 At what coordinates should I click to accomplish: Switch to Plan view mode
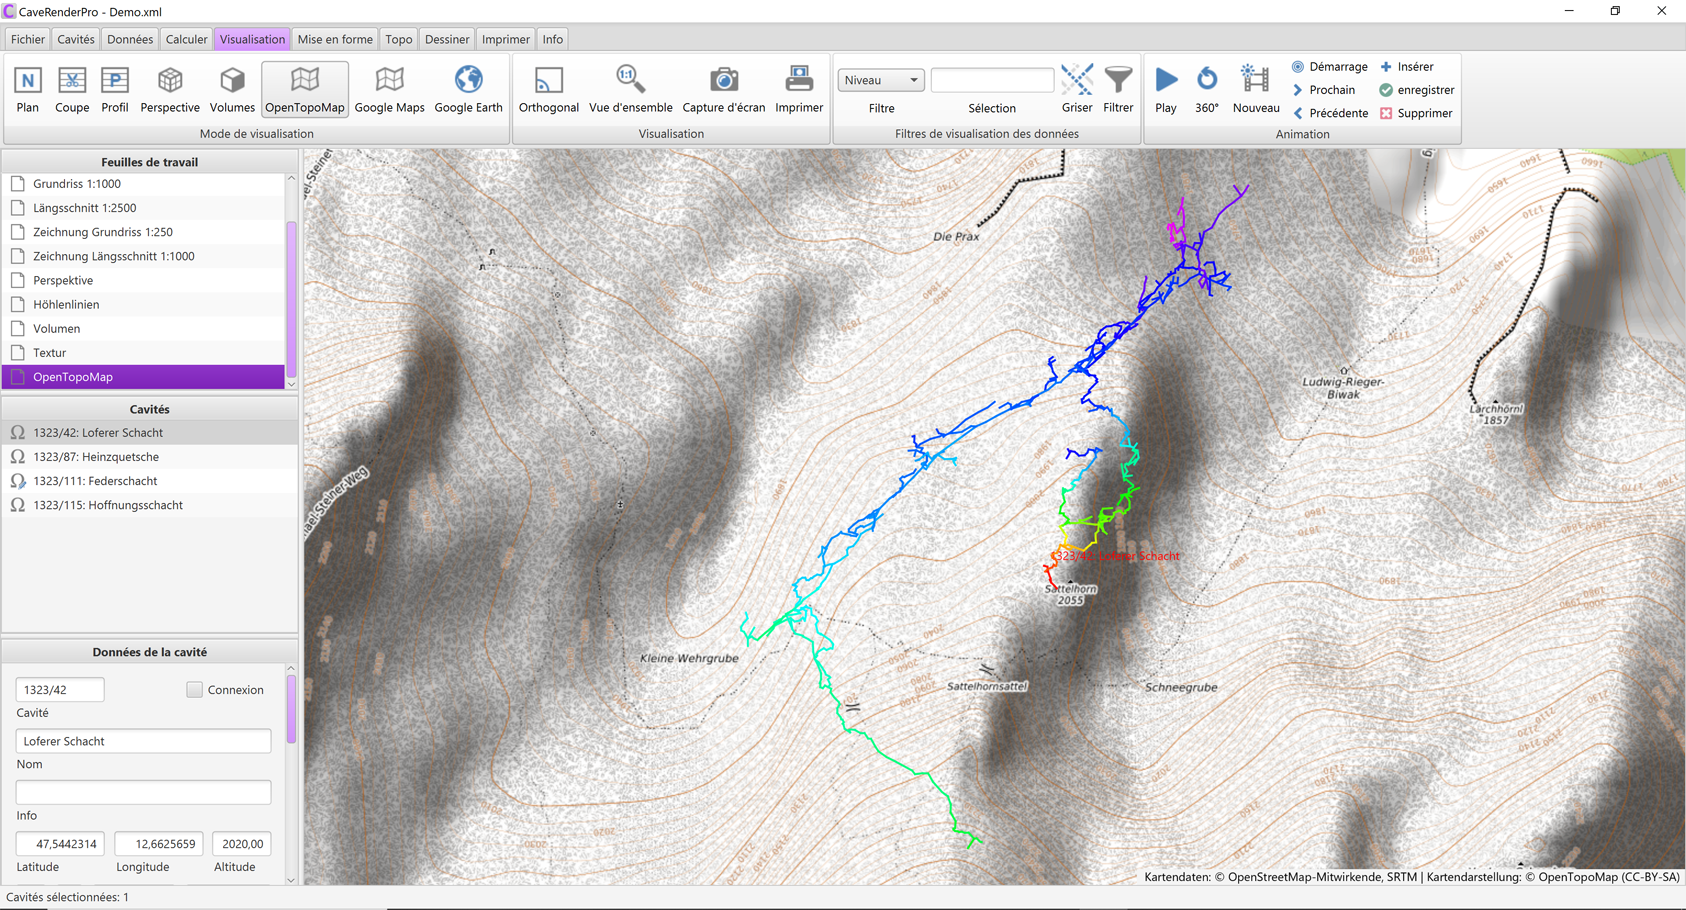(28, 89)
